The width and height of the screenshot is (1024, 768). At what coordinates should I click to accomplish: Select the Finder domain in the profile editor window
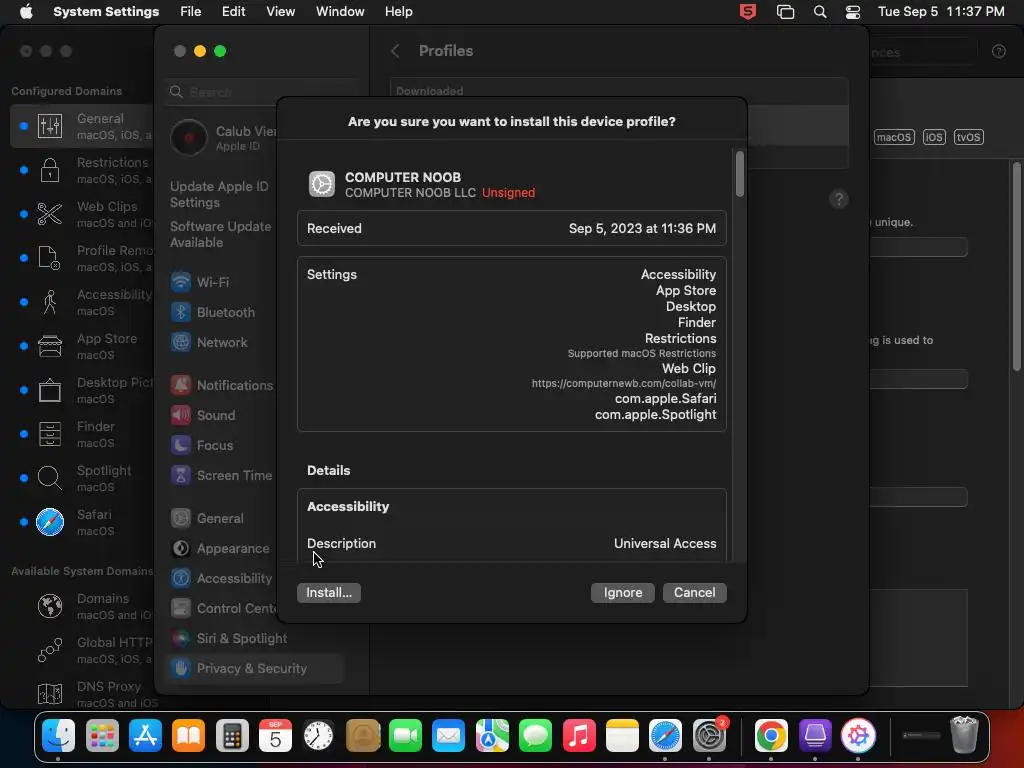82,434
